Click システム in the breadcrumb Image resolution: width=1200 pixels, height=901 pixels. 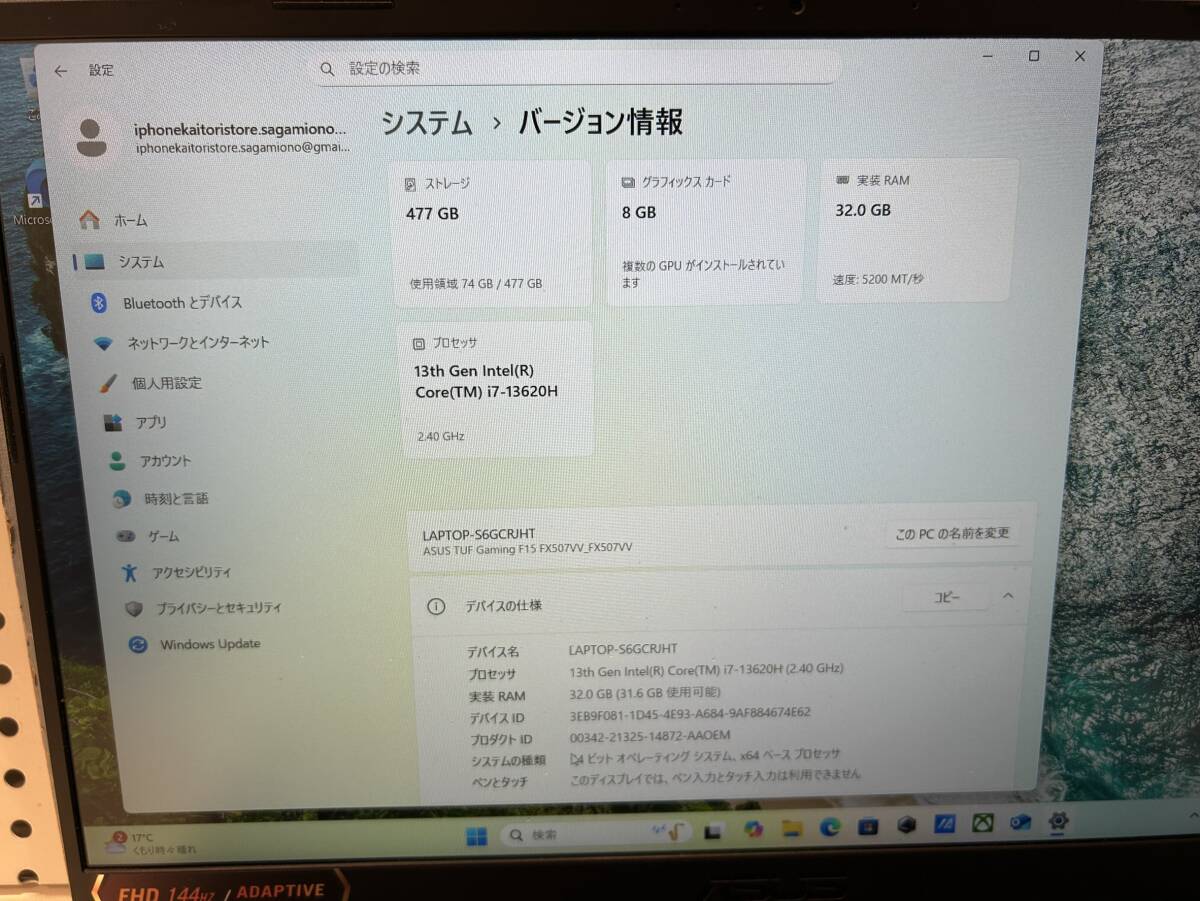click(427, 124)
